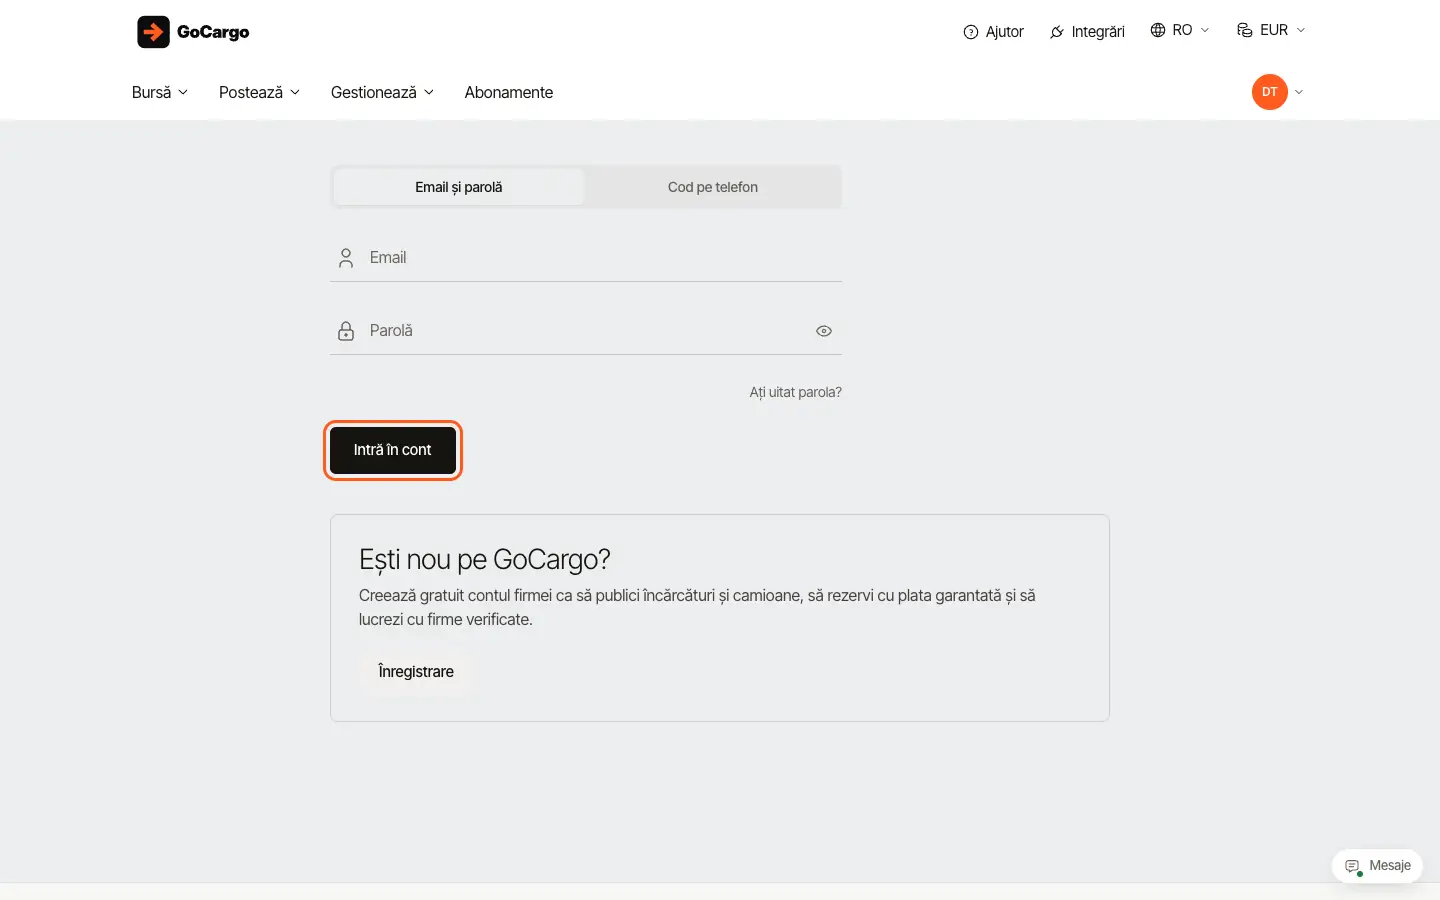The image size is (1440, 900).
Task: Open the Mesaje chat widget
Action: coord(1378,866)
